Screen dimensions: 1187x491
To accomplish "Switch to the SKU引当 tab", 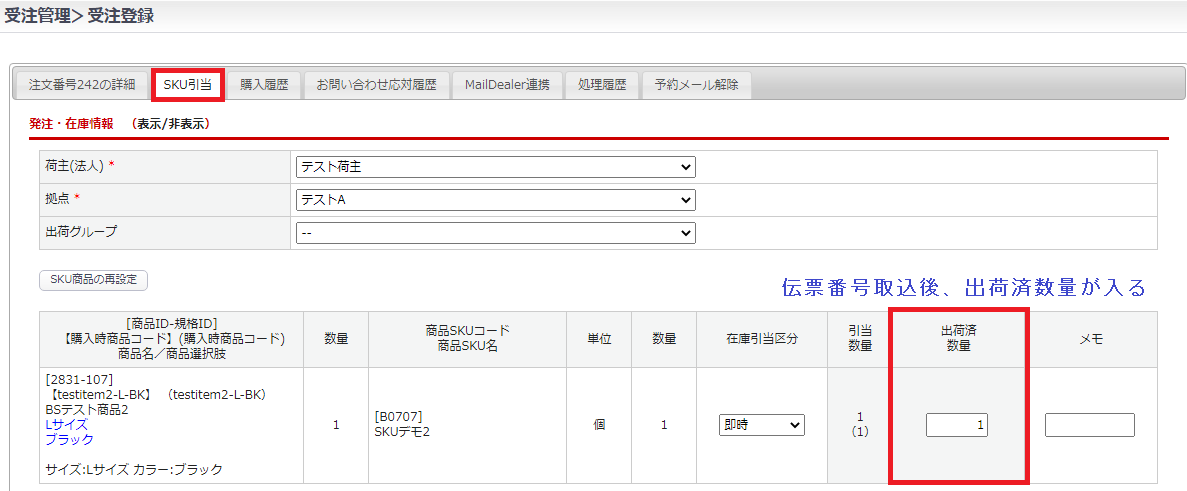I will click(187, 85).
